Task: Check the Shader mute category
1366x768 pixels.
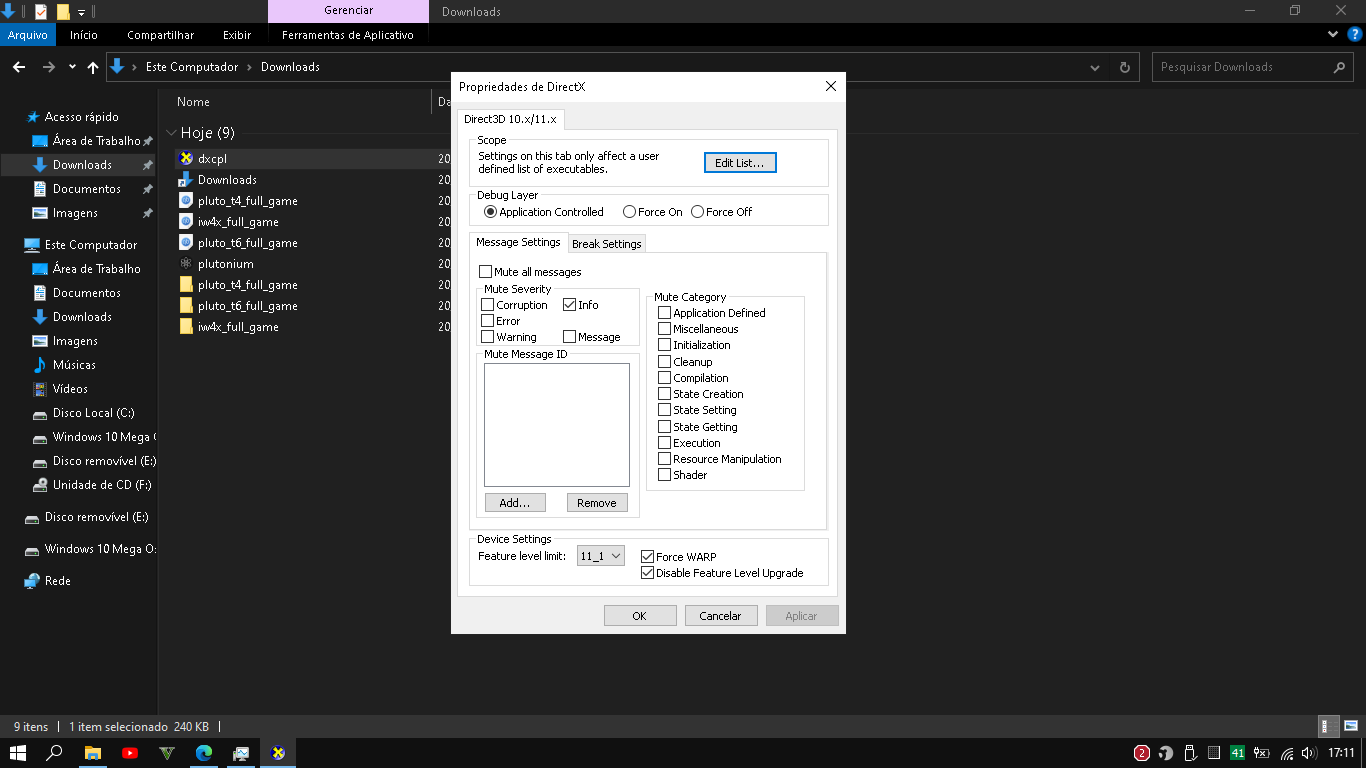Action: point(665,475)
